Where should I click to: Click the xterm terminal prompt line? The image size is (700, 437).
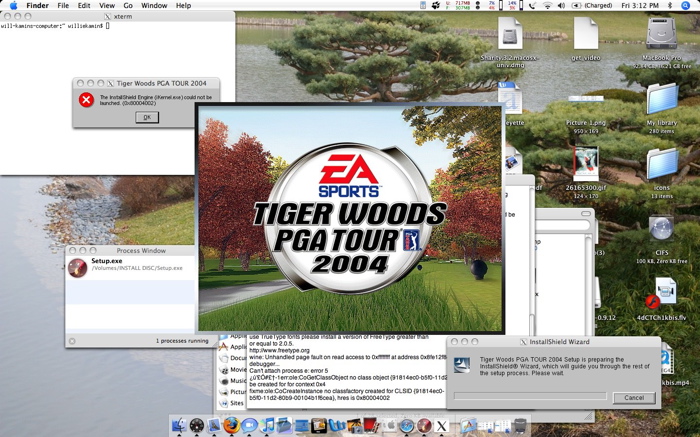55,26
